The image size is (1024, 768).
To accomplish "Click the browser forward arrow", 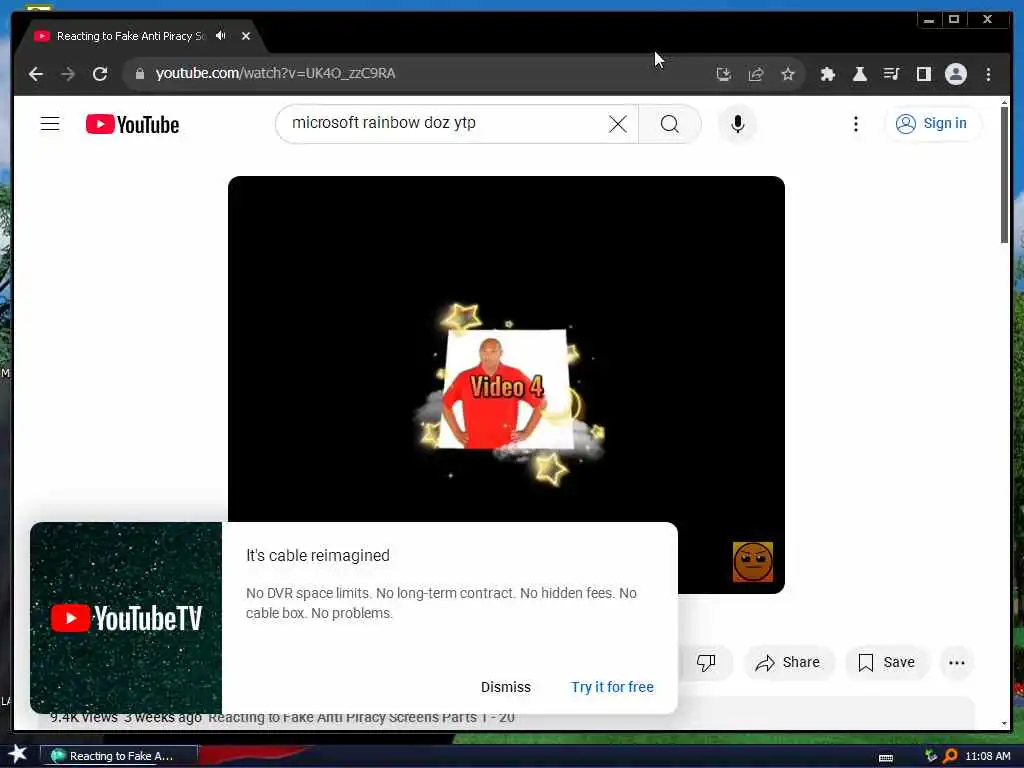I will point(68,74).
